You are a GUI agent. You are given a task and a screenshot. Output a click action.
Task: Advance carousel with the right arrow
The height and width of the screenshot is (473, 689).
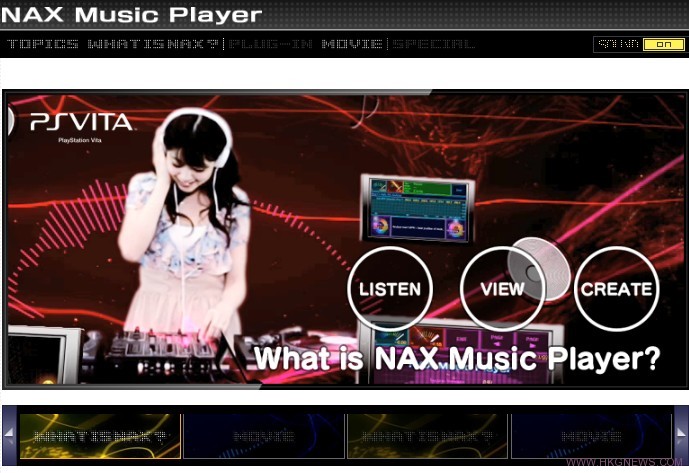(681, 435)
